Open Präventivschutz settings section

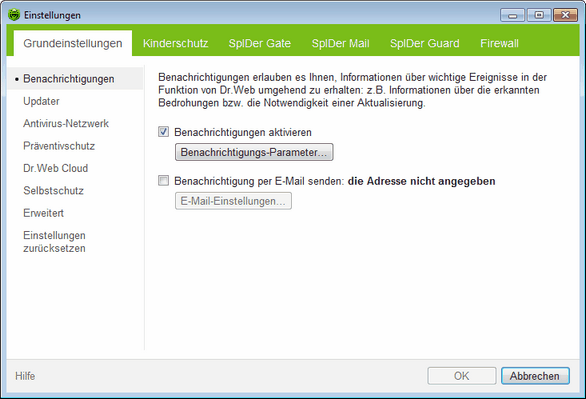pyautogui.click(x=59, y=146)
